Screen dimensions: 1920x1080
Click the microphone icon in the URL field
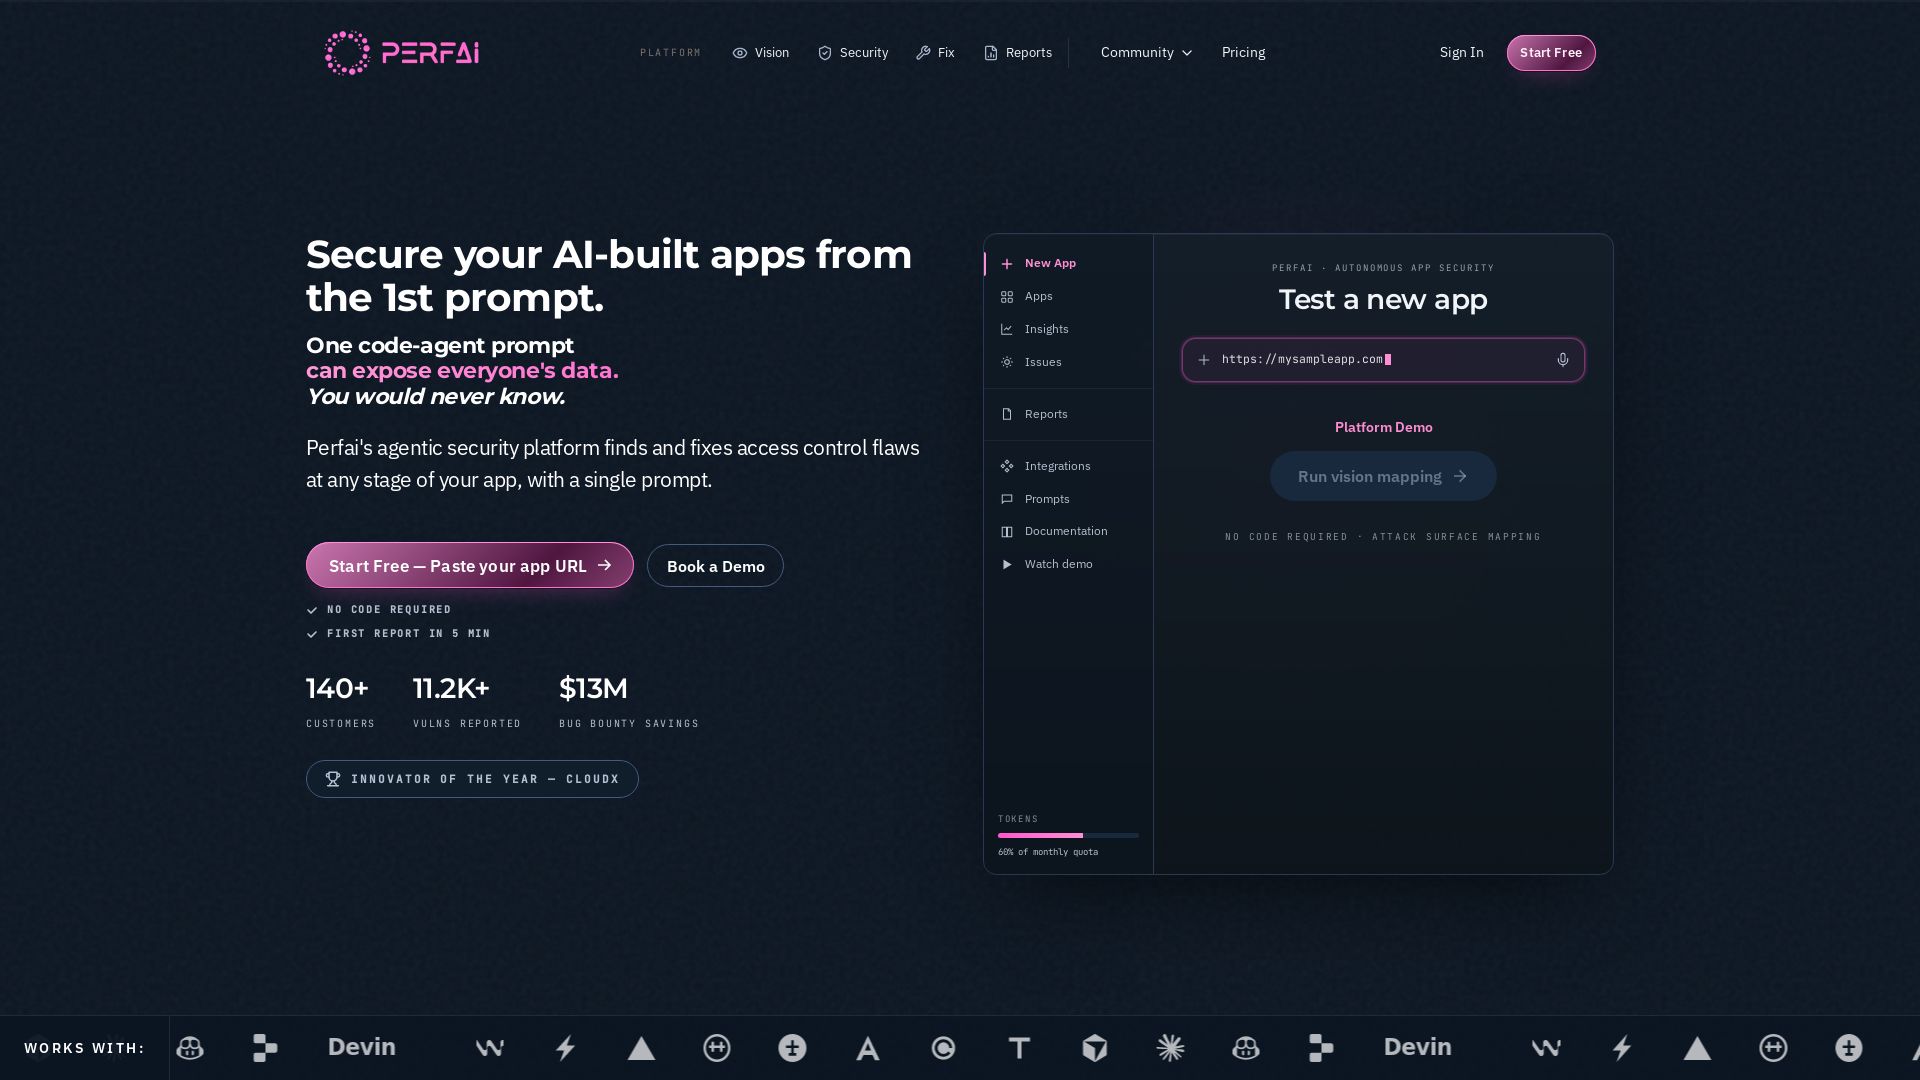[x=1563, y=360]
